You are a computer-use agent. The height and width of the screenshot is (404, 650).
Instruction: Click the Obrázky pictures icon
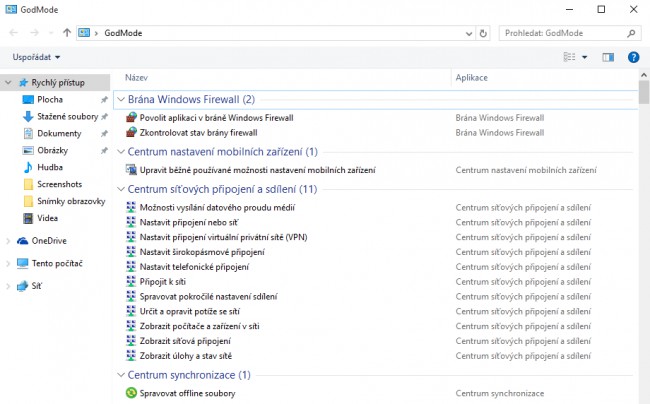click(28, 150)
